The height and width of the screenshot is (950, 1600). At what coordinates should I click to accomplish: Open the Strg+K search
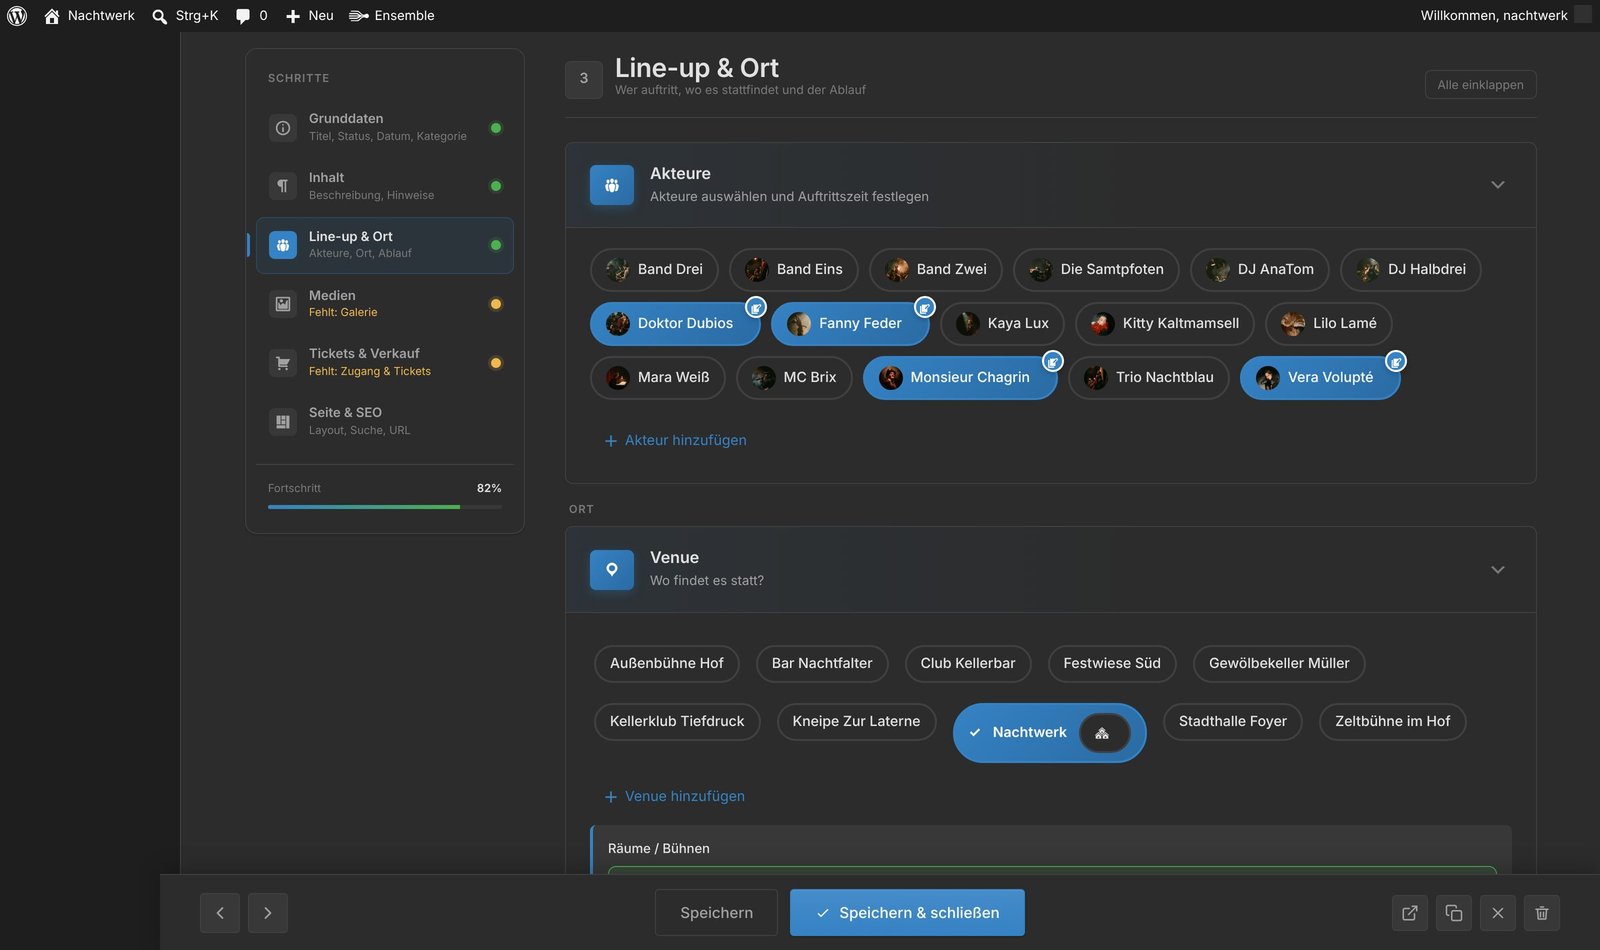pyautogui.click(x=185, y=16)
